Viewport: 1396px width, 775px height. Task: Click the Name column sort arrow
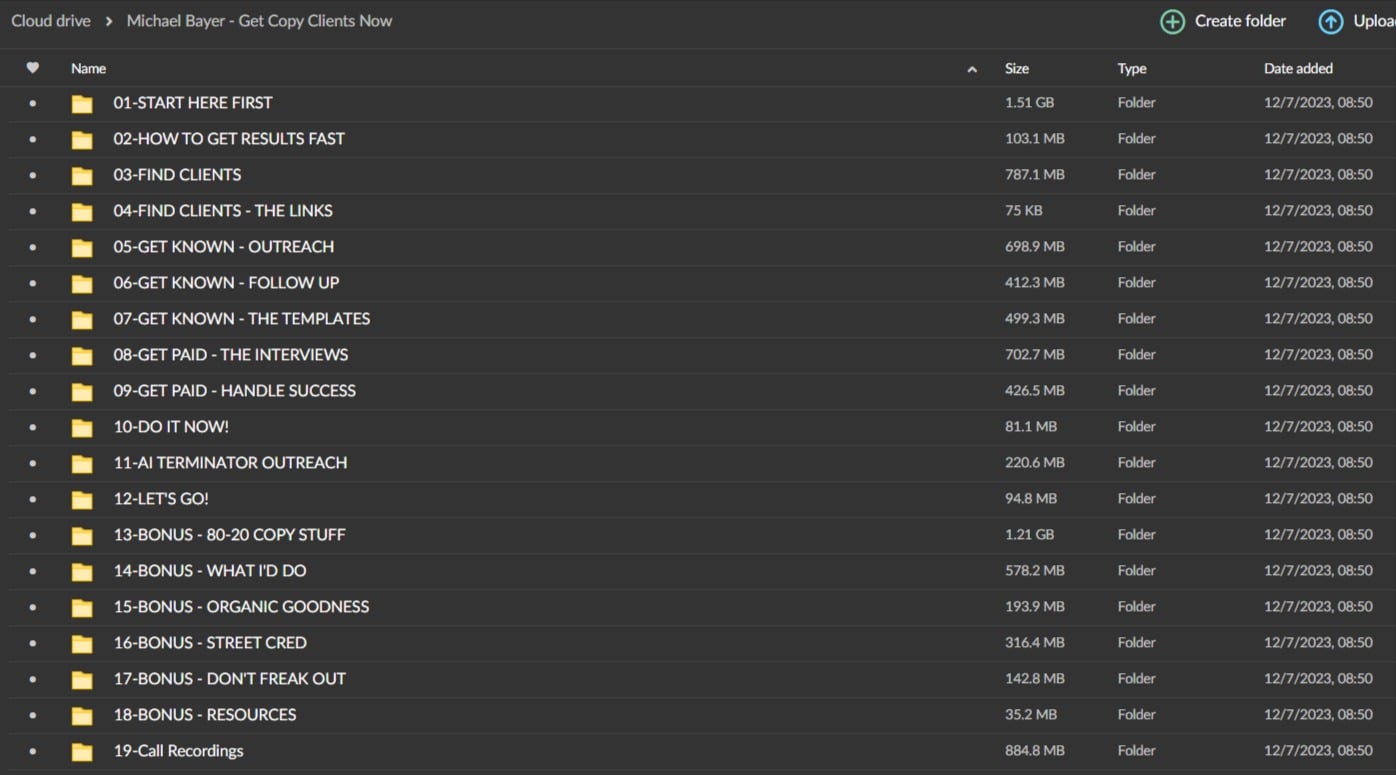click(x=972, y=69)
